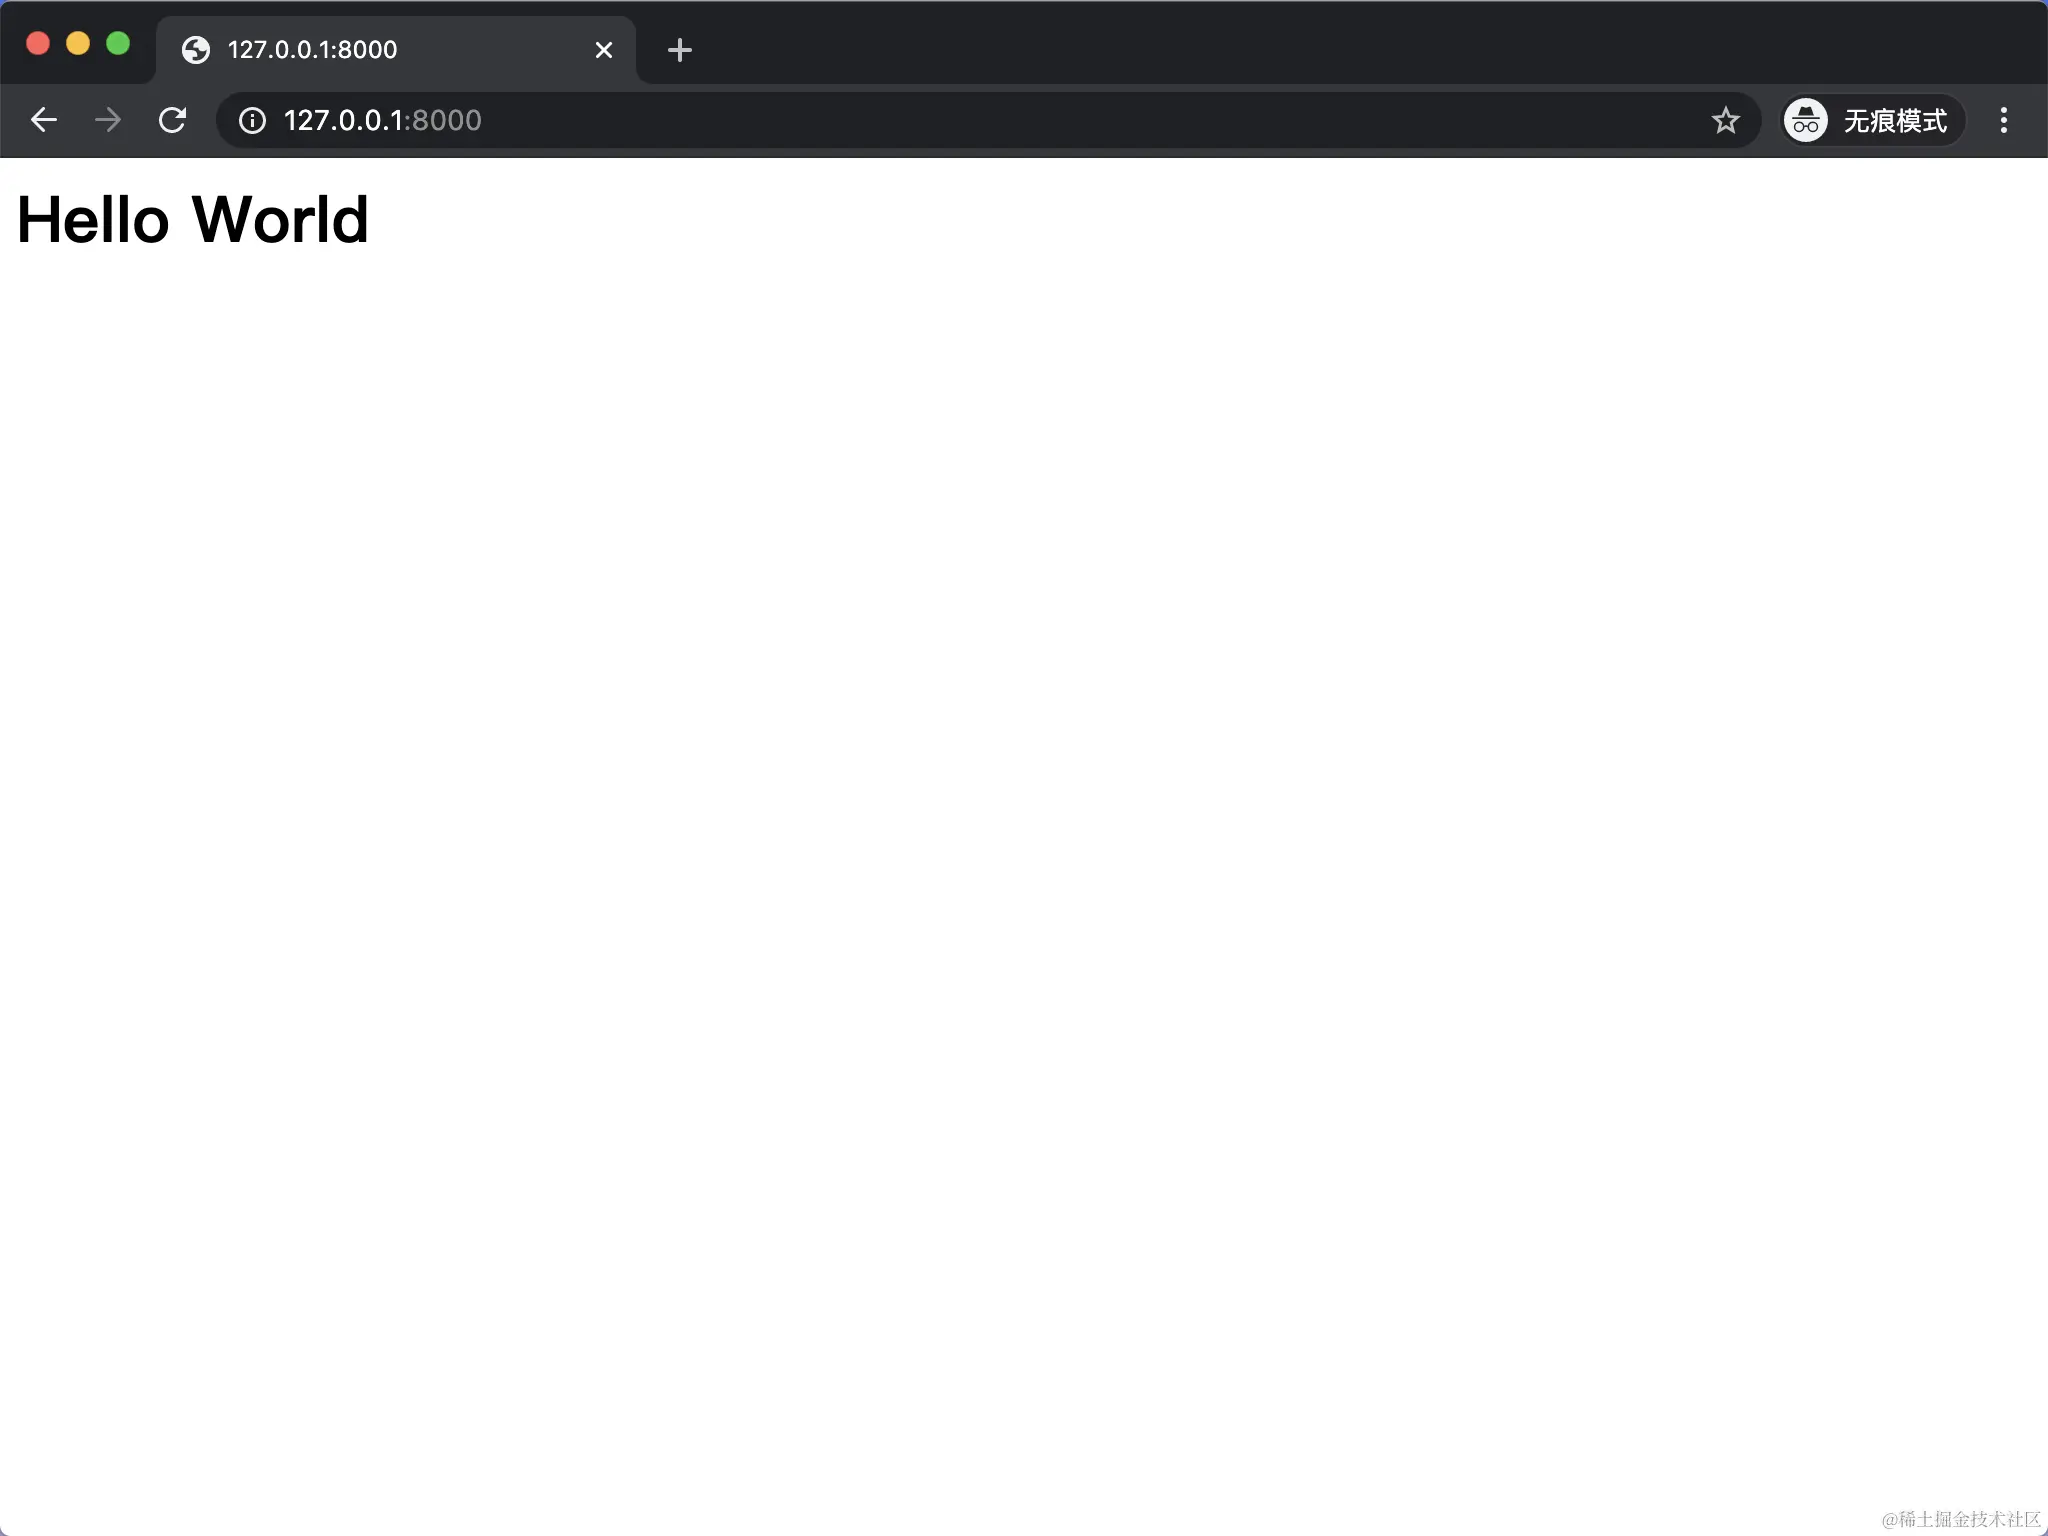The width and height of the screenshot is (2048, 1536).
Task: Reload the current page
Action: tap(172, 119)
